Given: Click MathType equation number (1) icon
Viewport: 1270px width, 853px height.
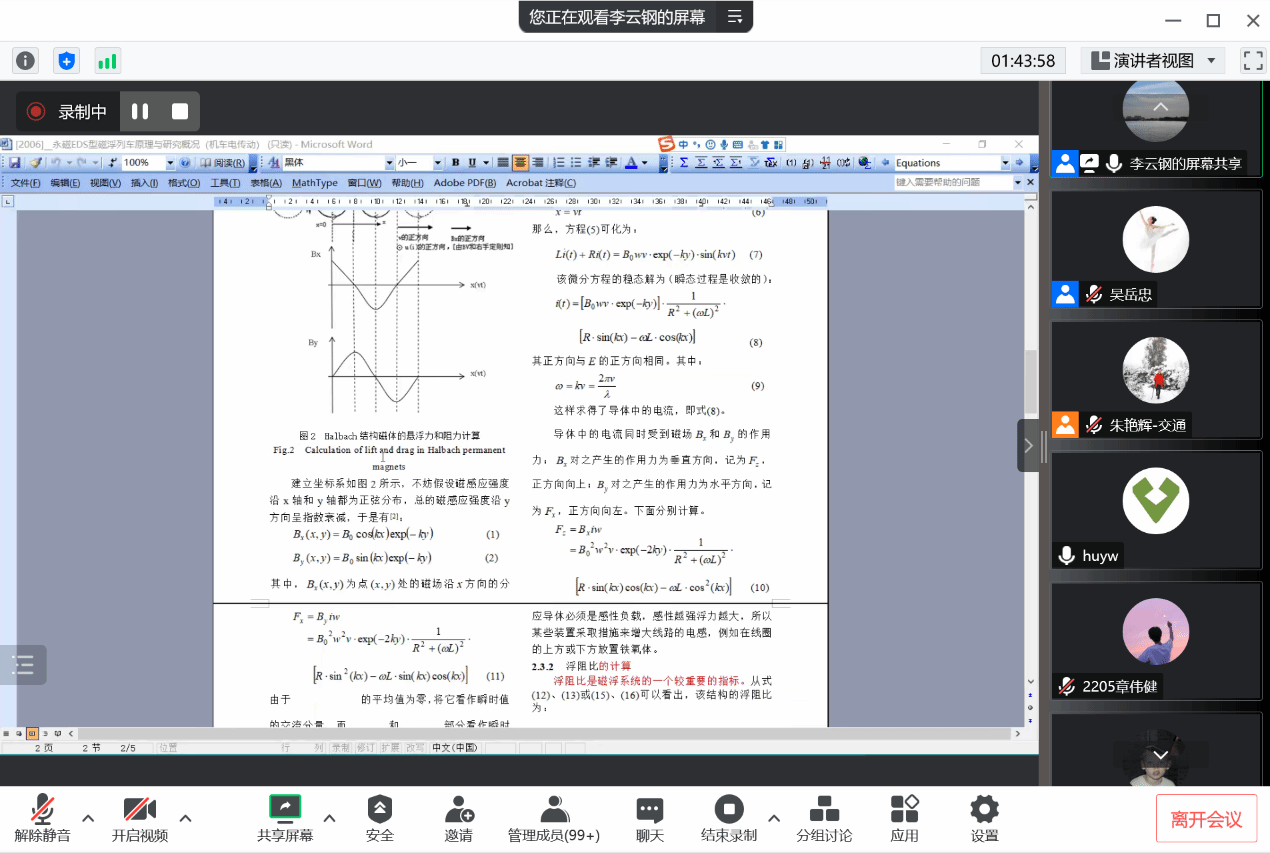Looking at the screenshot, I should pos(791,162).
